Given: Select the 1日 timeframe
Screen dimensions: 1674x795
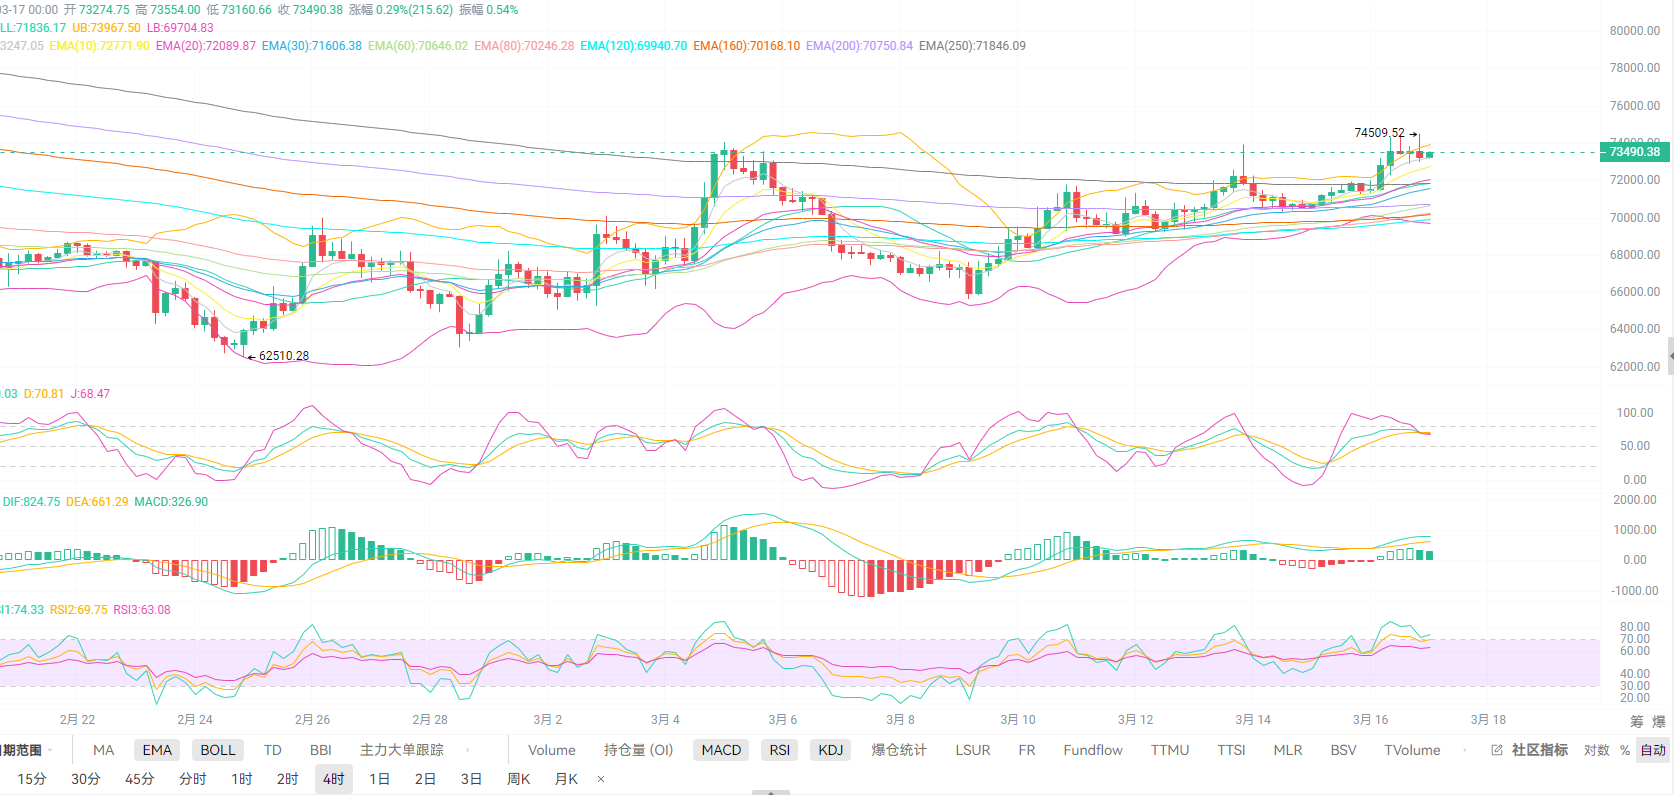Looking at the screenshot, I should 379,779.
